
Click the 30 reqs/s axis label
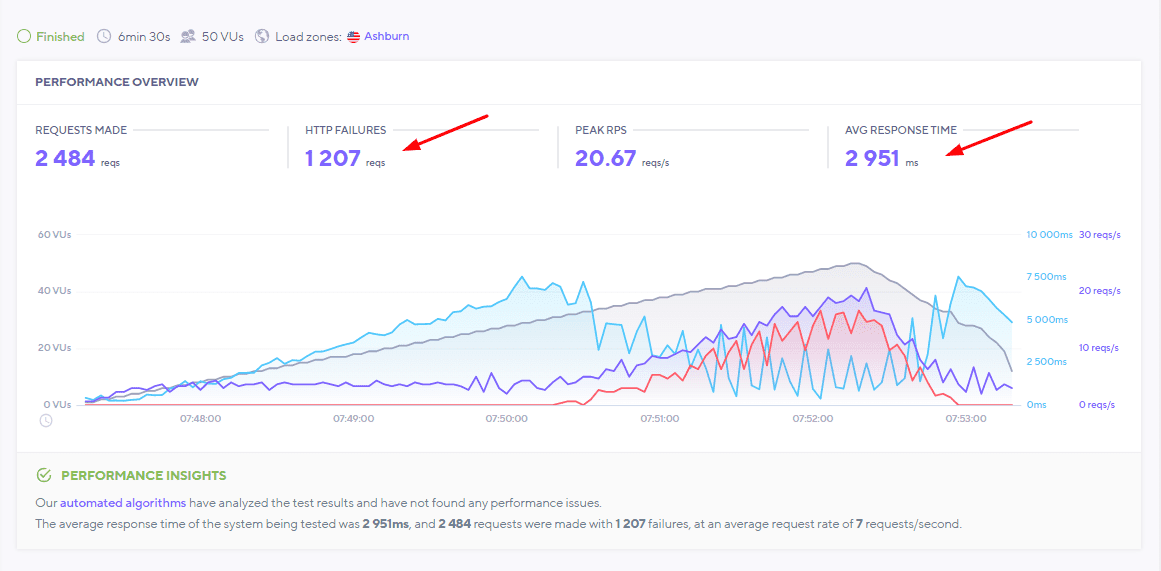point(1100,235)
